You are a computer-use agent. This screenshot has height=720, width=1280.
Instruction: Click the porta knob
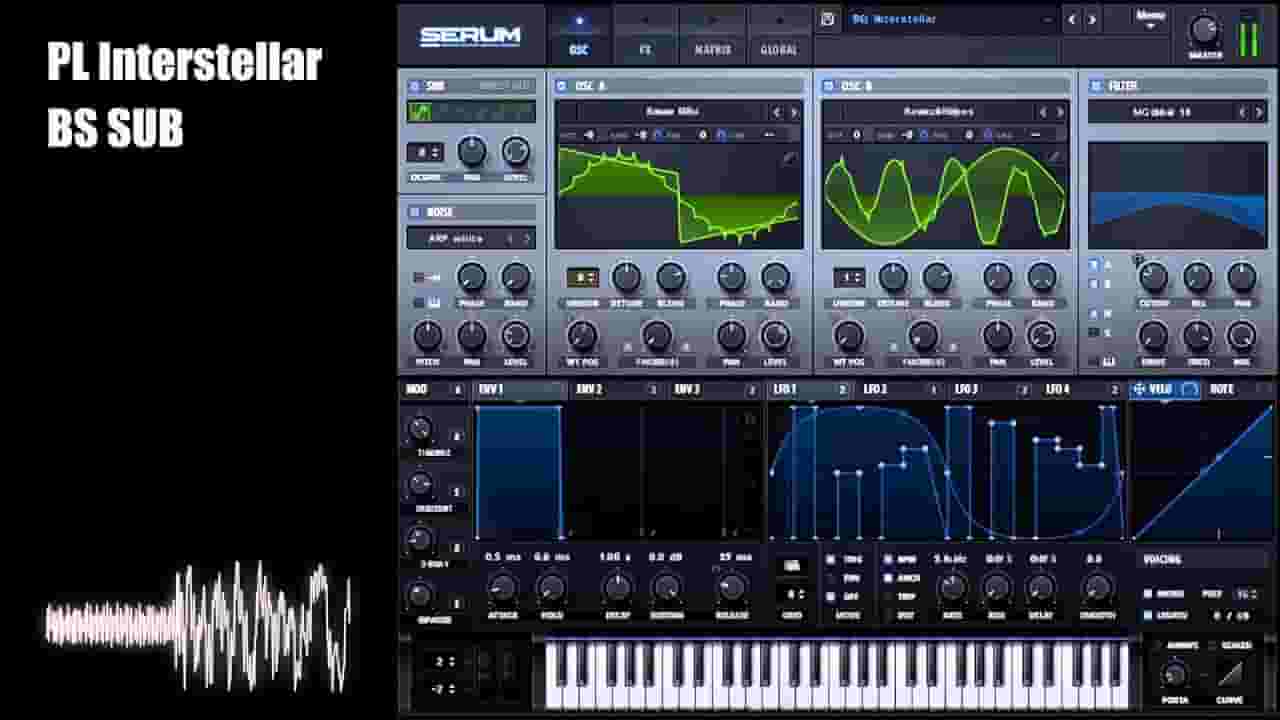[1175, 674]
